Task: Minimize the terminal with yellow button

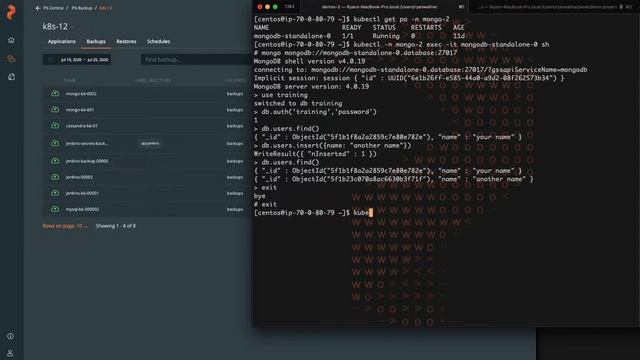Action: click(x=267, y=7)
